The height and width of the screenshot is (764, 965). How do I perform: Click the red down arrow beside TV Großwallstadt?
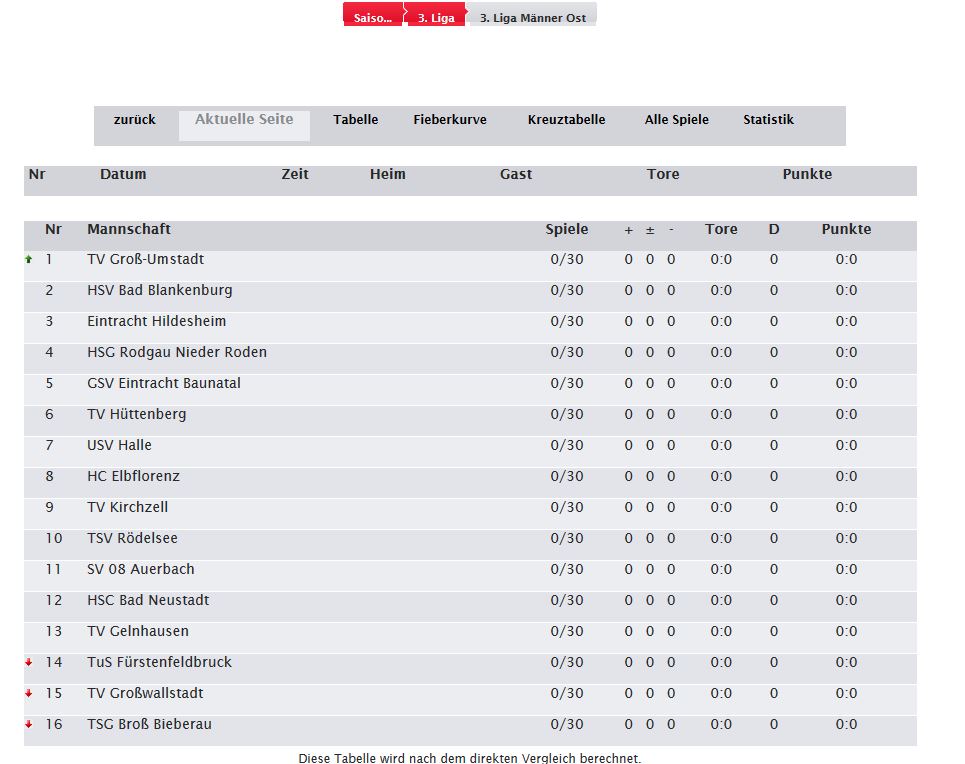[x=29, y=693]
